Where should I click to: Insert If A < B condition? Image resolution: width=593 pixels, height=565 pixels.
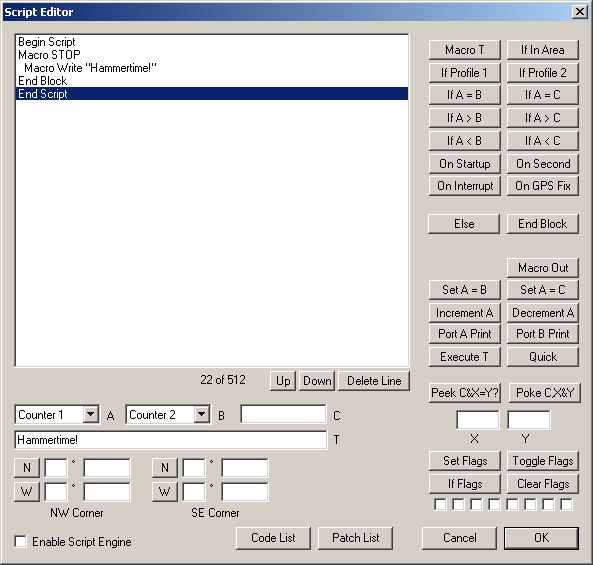(x=464, y=141)
